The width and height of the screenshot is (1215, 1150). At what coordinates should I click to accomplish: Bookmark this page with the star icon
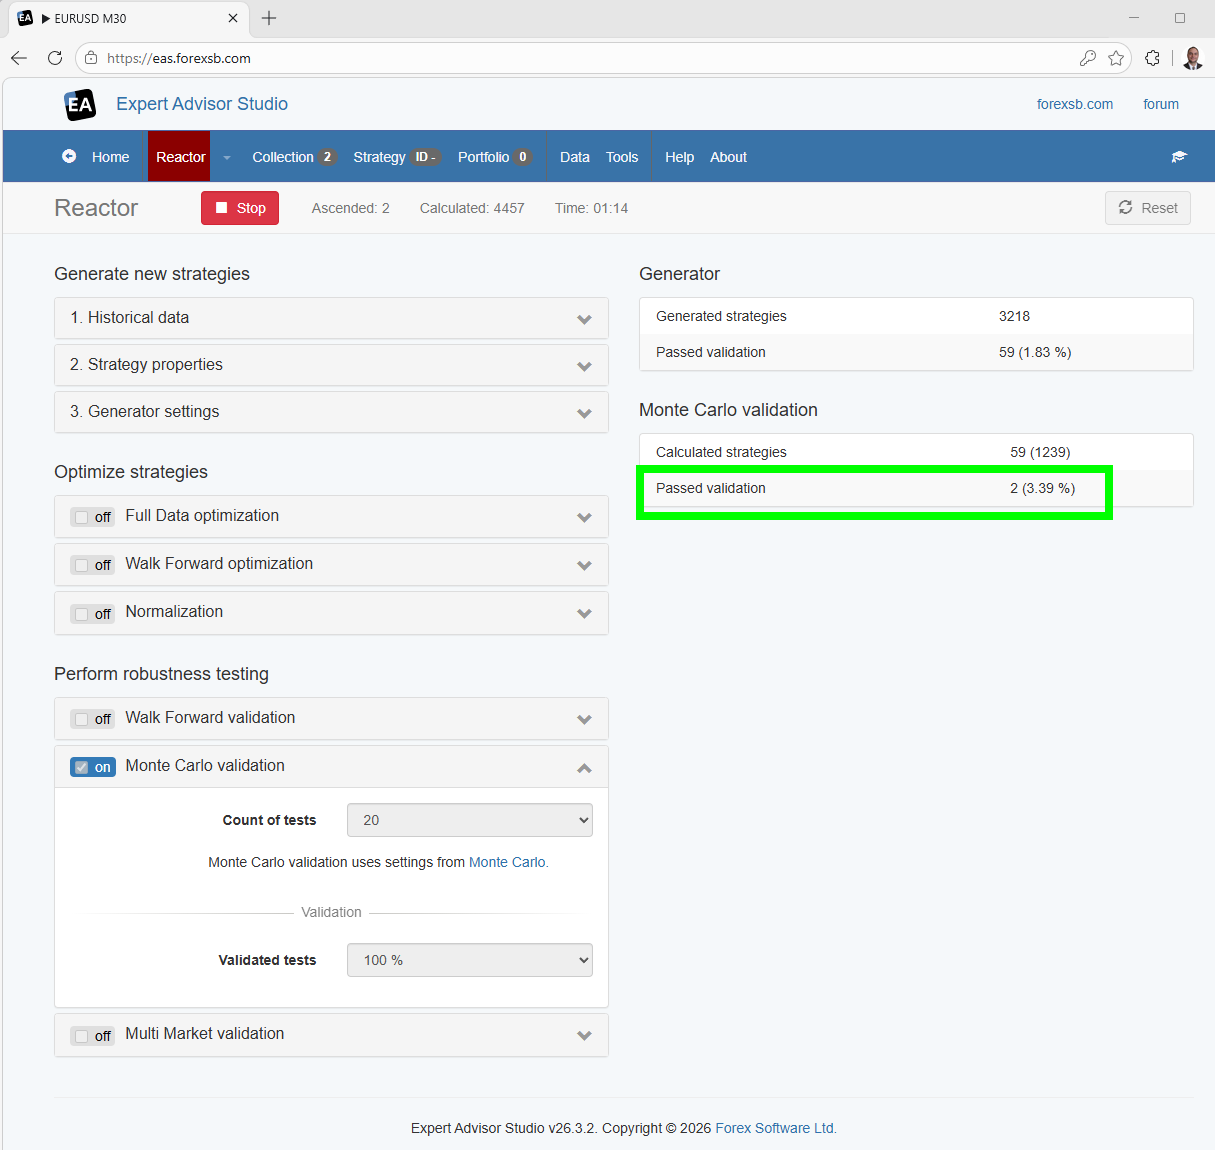(x=1116, y=58)
